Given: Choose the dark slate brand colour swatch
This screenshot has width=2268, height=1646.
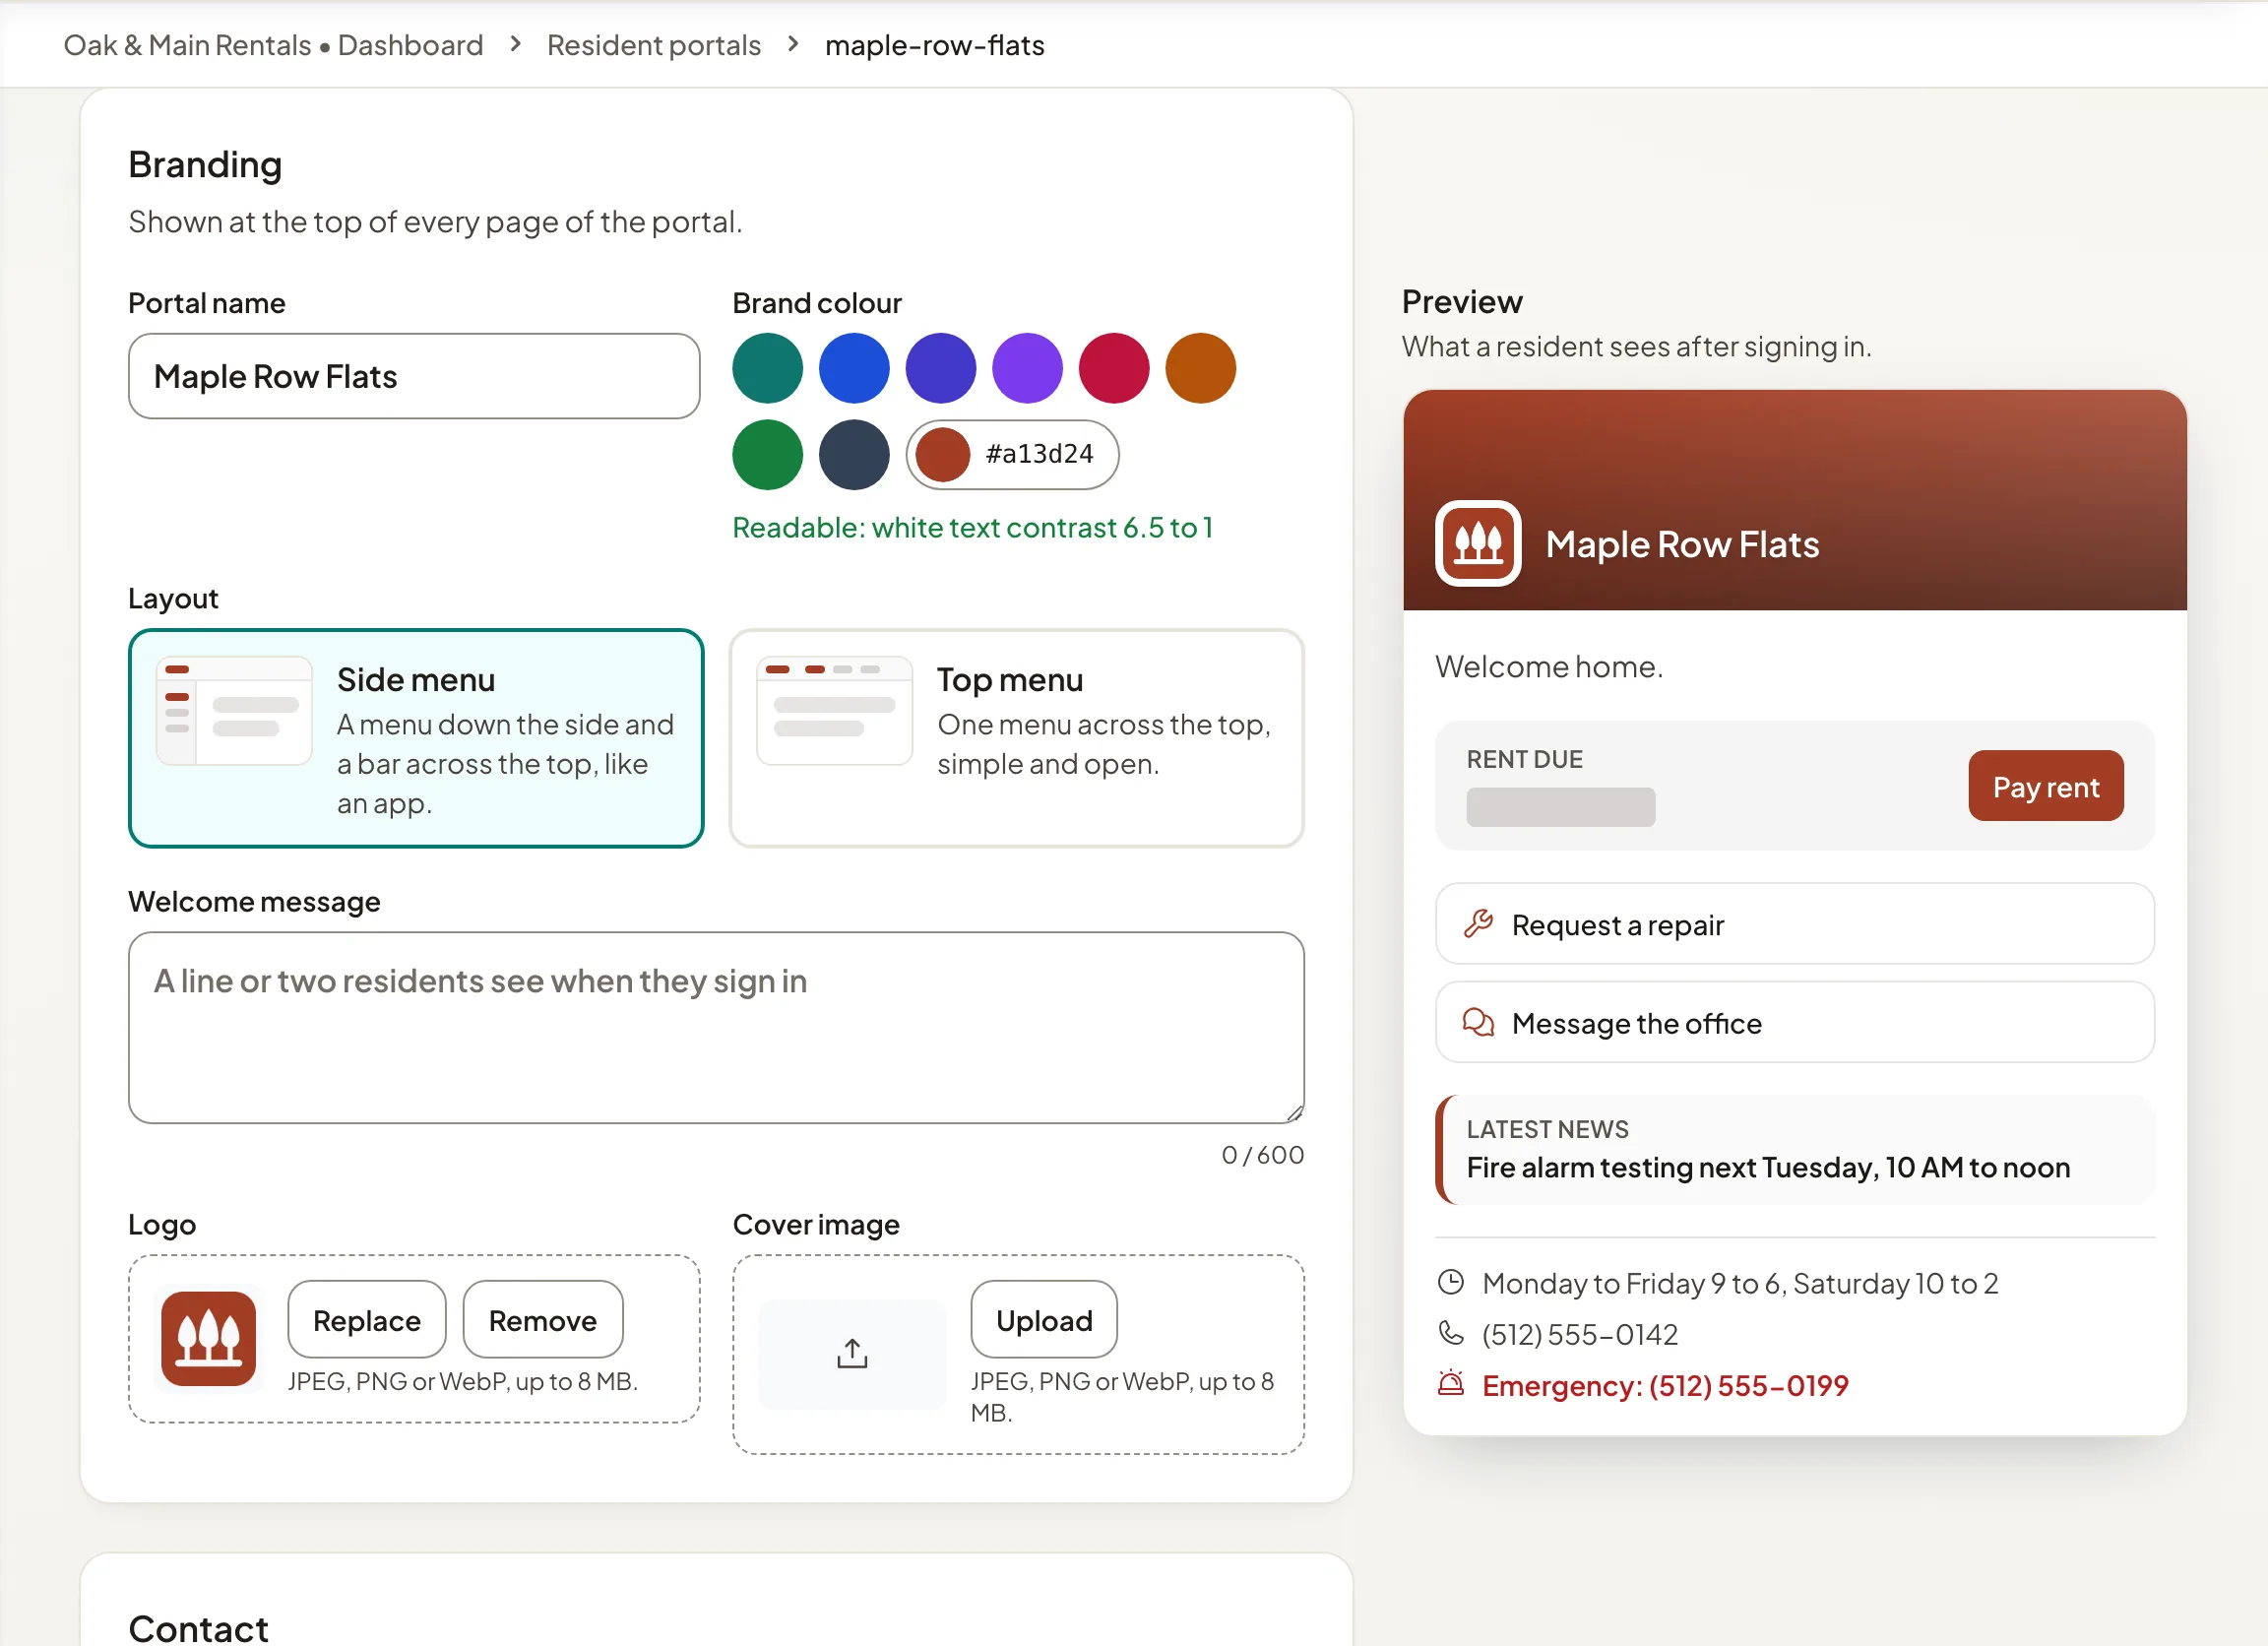Looking at the screenshot, I should [854, 454].
